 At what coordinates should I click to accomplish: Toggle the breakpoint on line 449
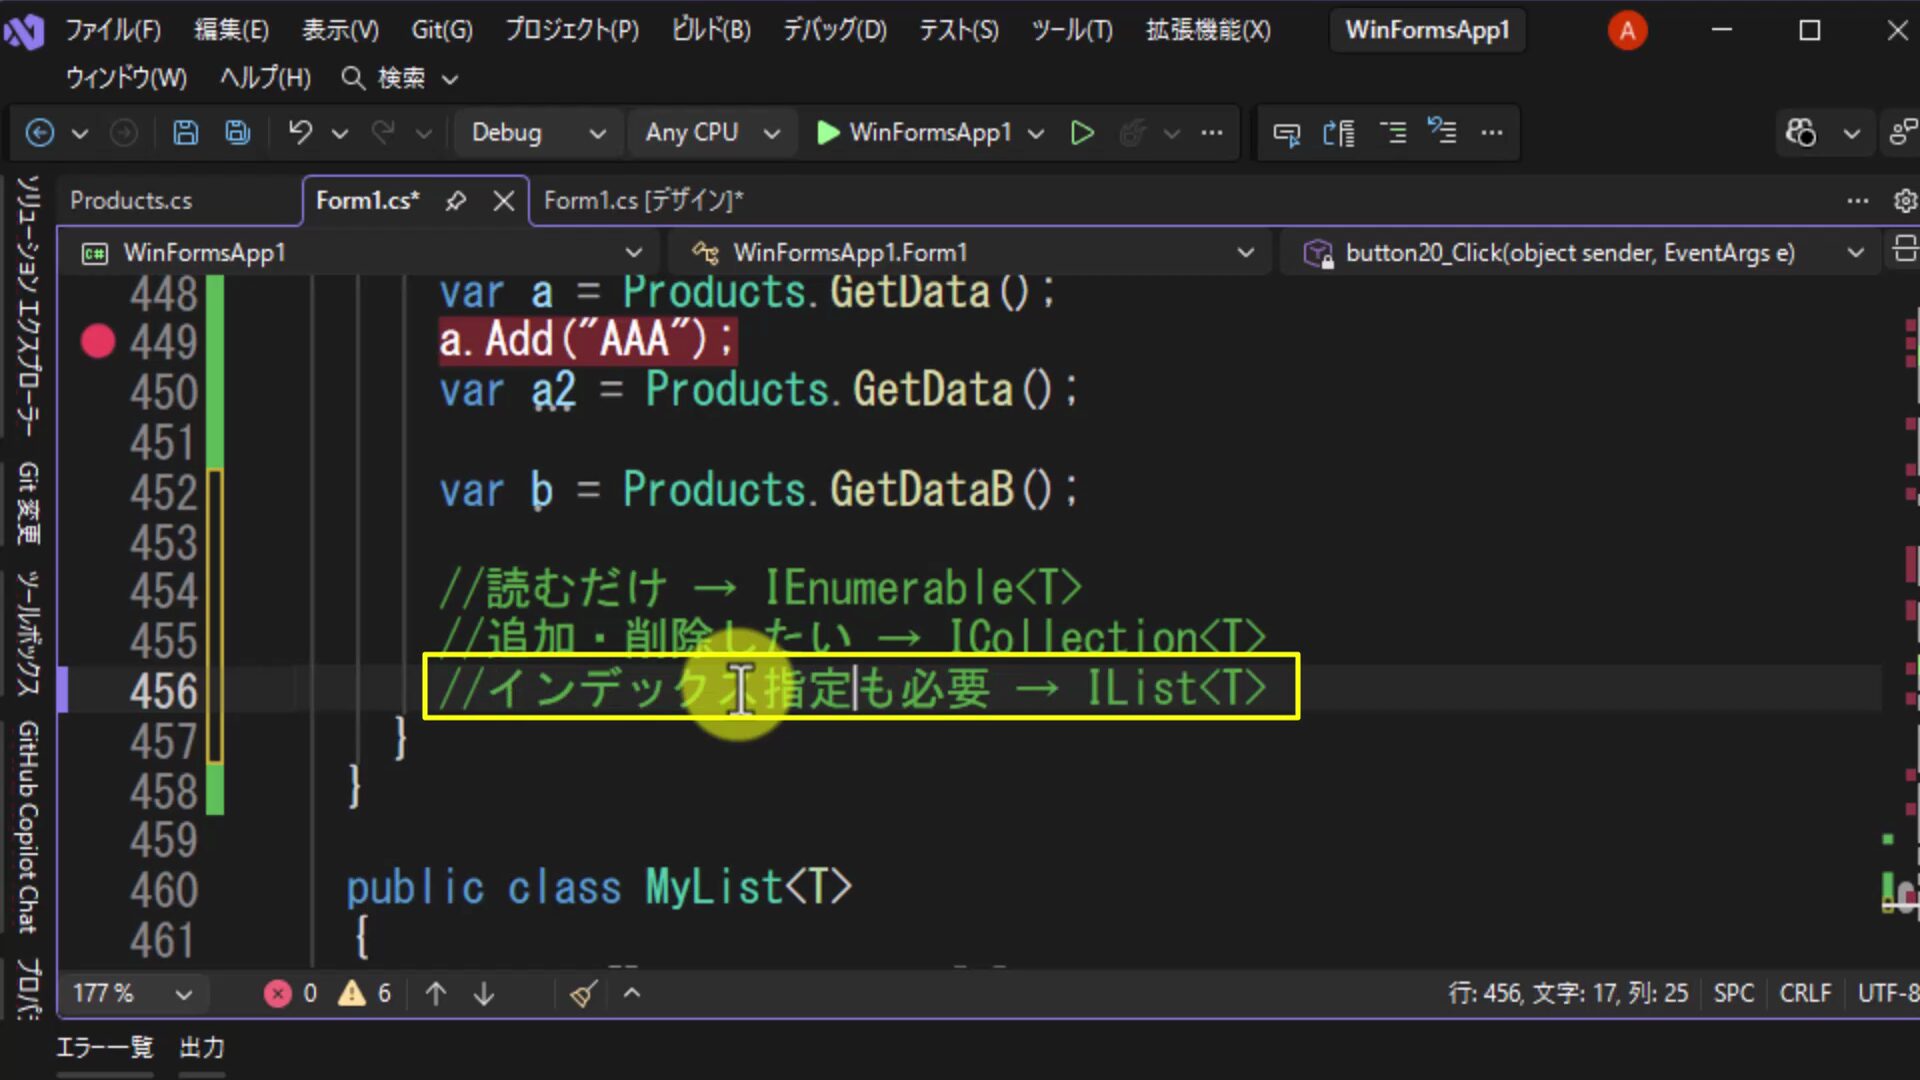(98, 341)
